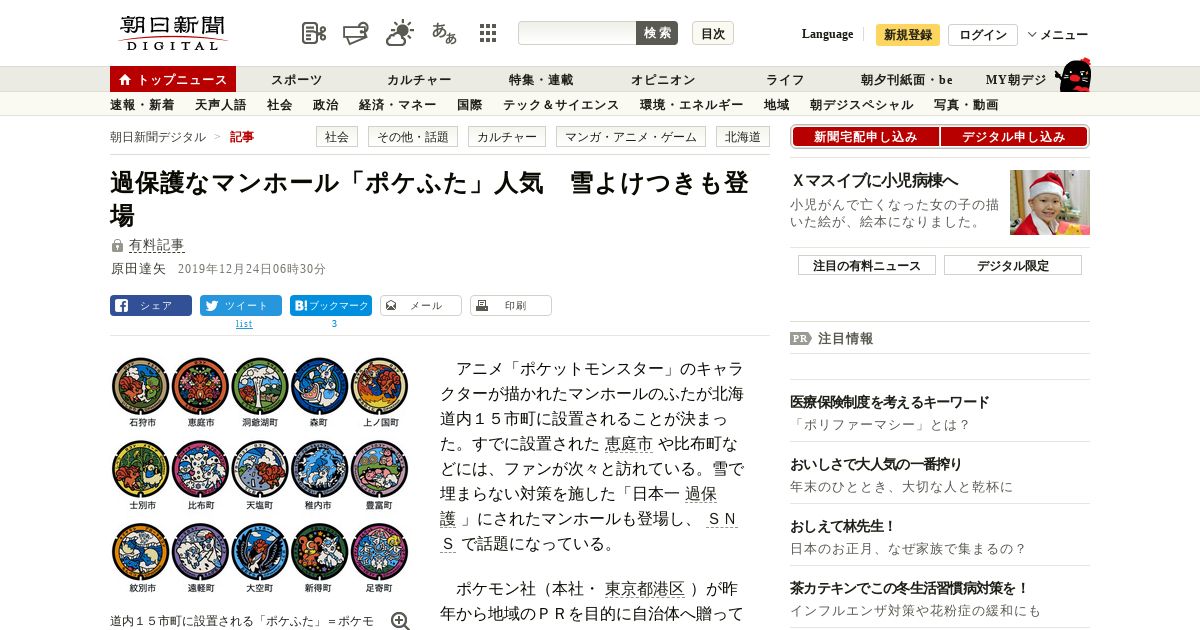
Task: Open 写真・動画 submenu item
Action: point(966,104)
